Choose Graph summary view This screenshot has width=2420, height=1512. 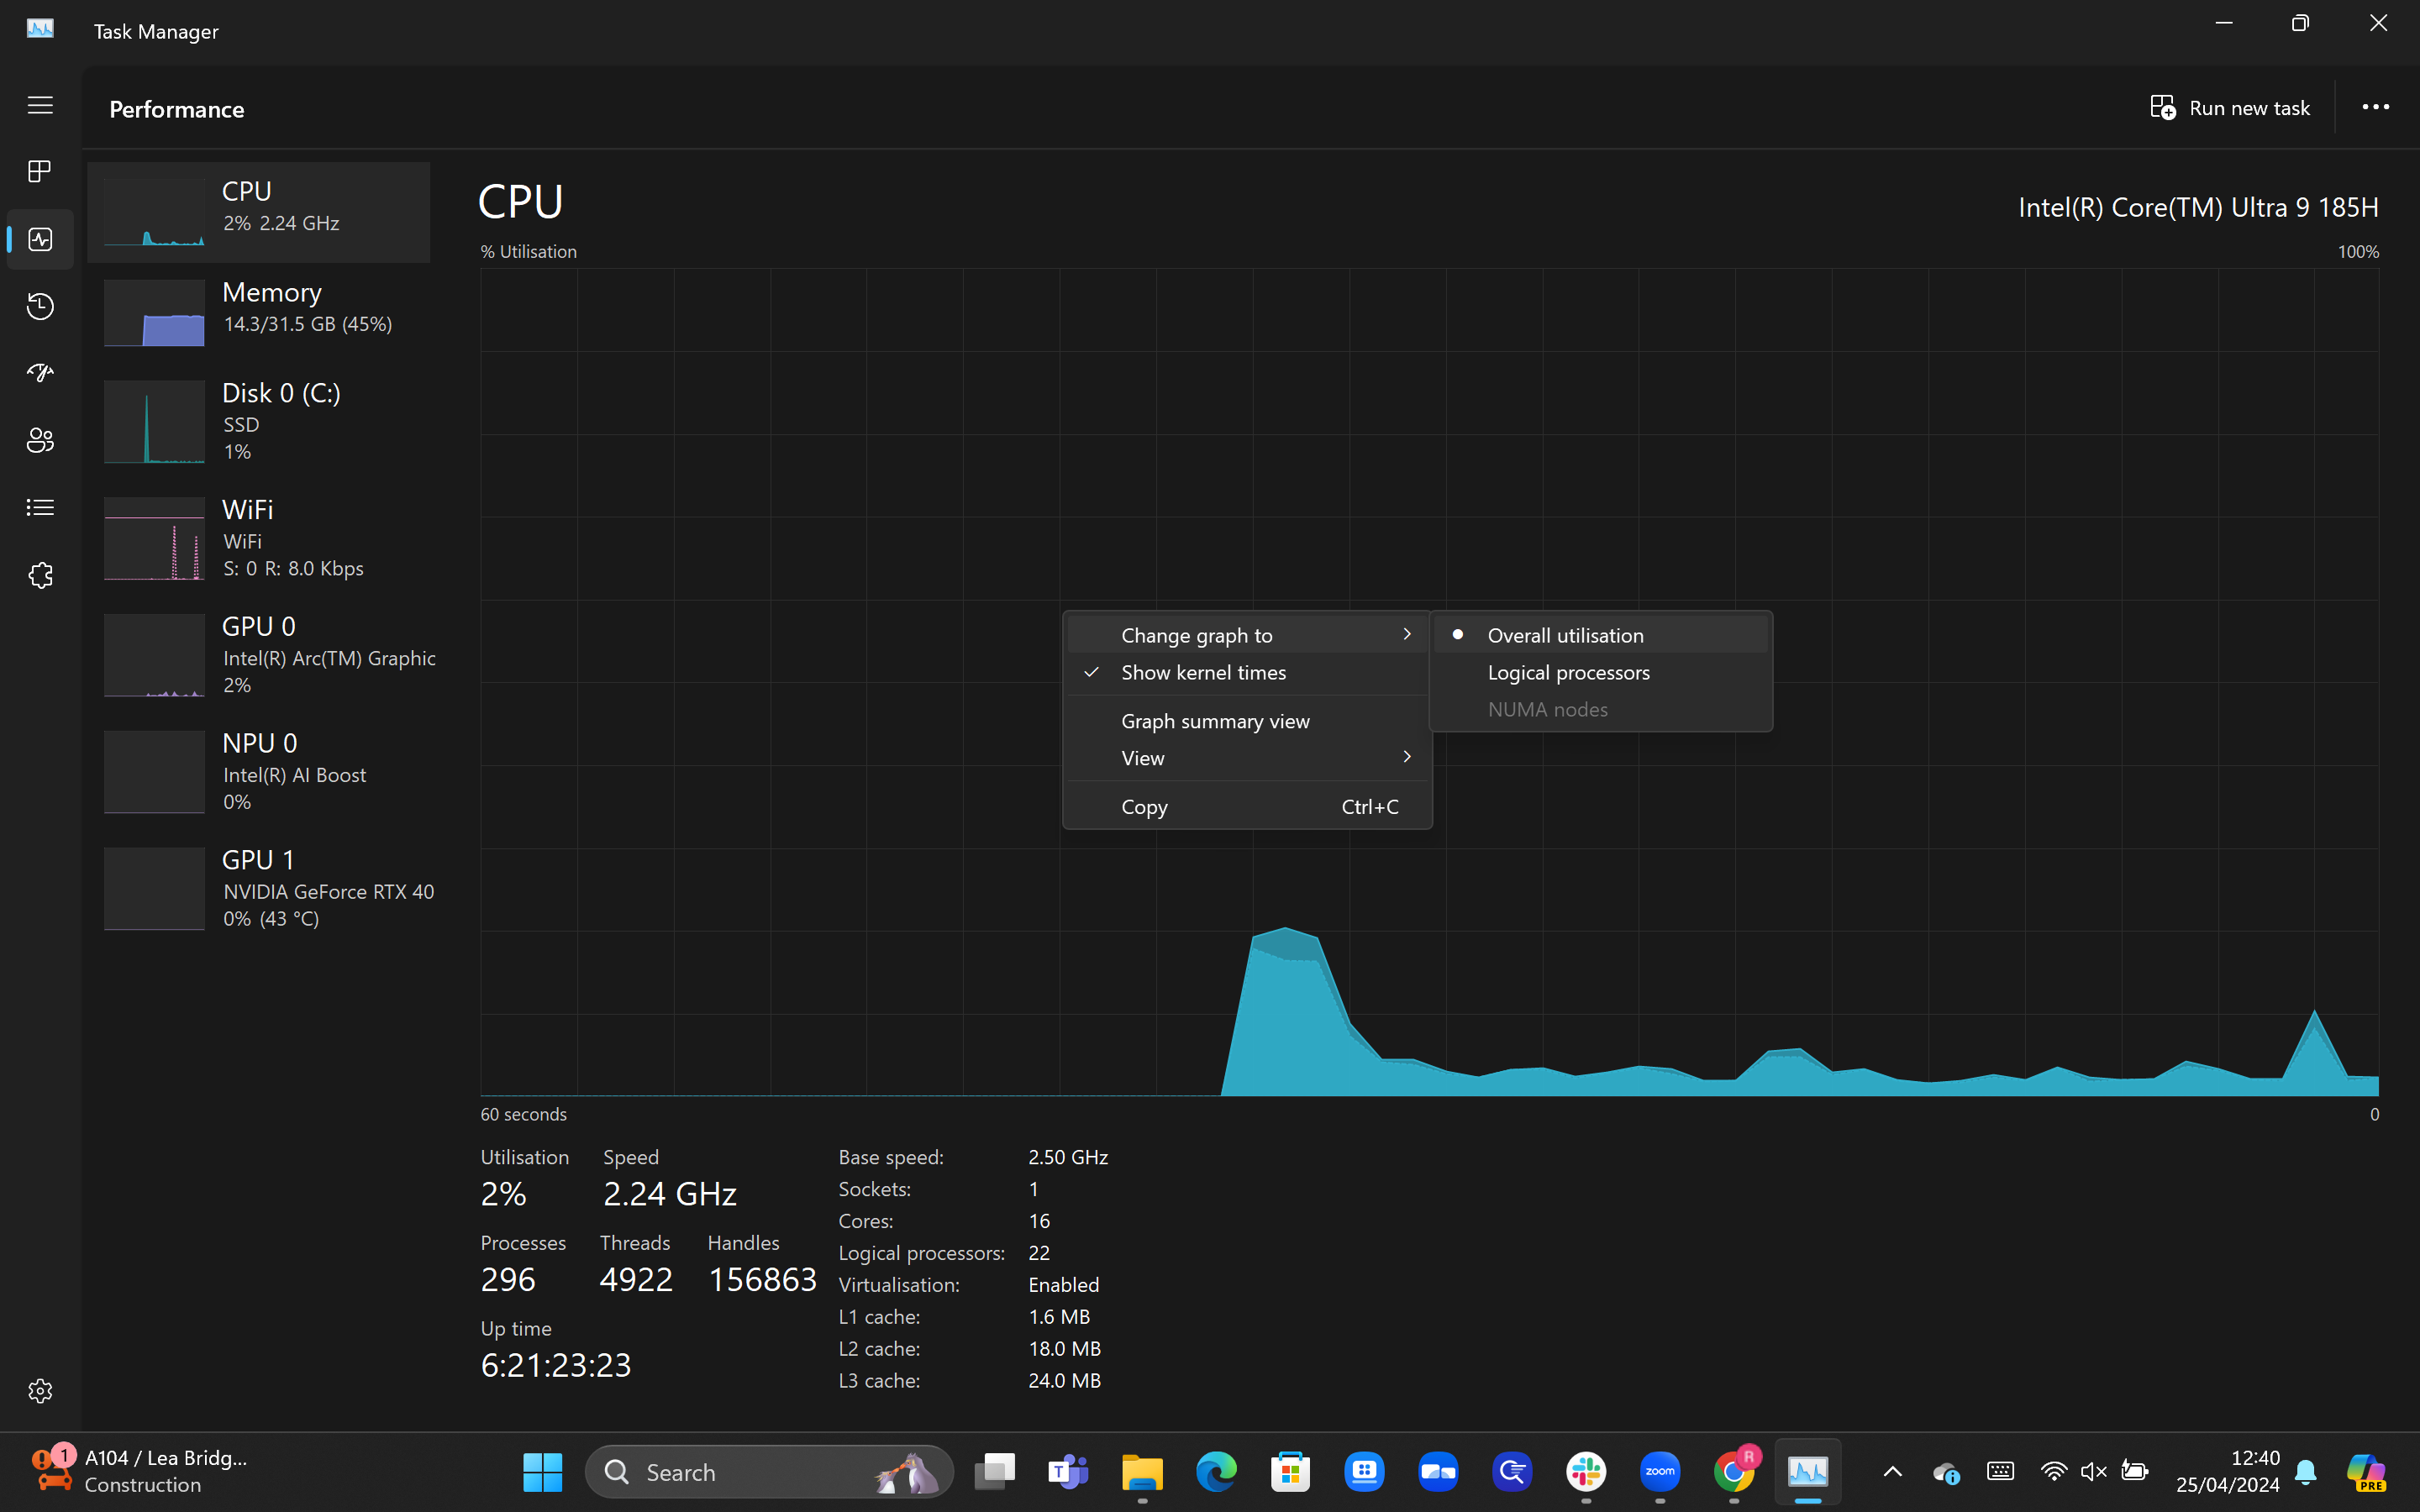1247,721
